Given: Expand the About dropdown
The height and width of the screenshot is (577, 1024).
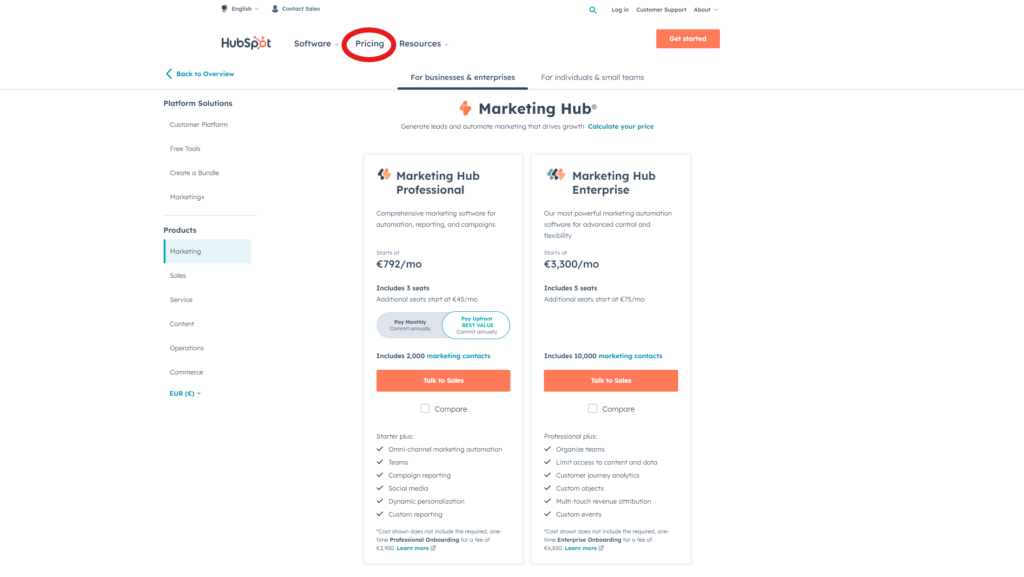Looking at the screenshot, I should click(x=705, y=10).
